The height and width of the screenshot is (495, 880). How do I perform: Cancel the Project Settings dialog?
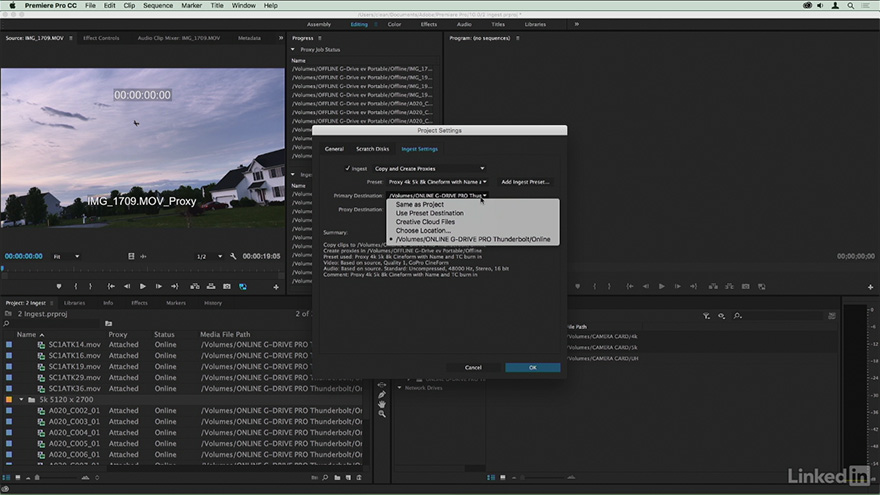point(473,368)
